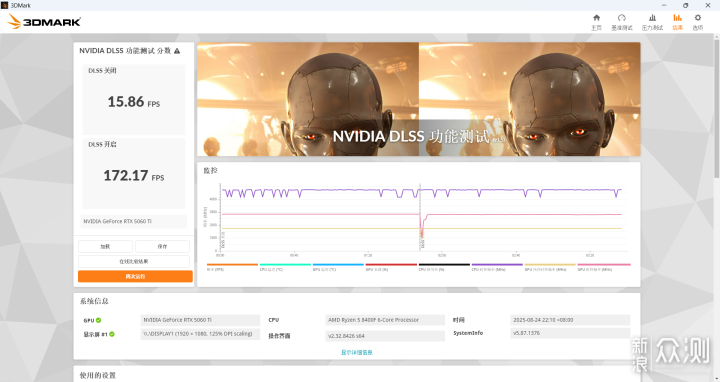
Task: Open Options (选项) gear icon
Action: (x=698, y=22)
